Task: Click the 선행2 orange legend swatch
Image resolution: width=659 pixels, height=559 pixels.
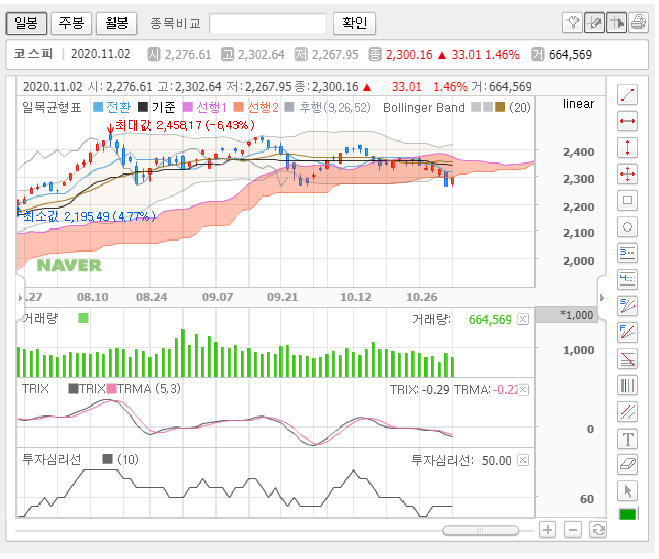Action: click(x=239, y=107)
